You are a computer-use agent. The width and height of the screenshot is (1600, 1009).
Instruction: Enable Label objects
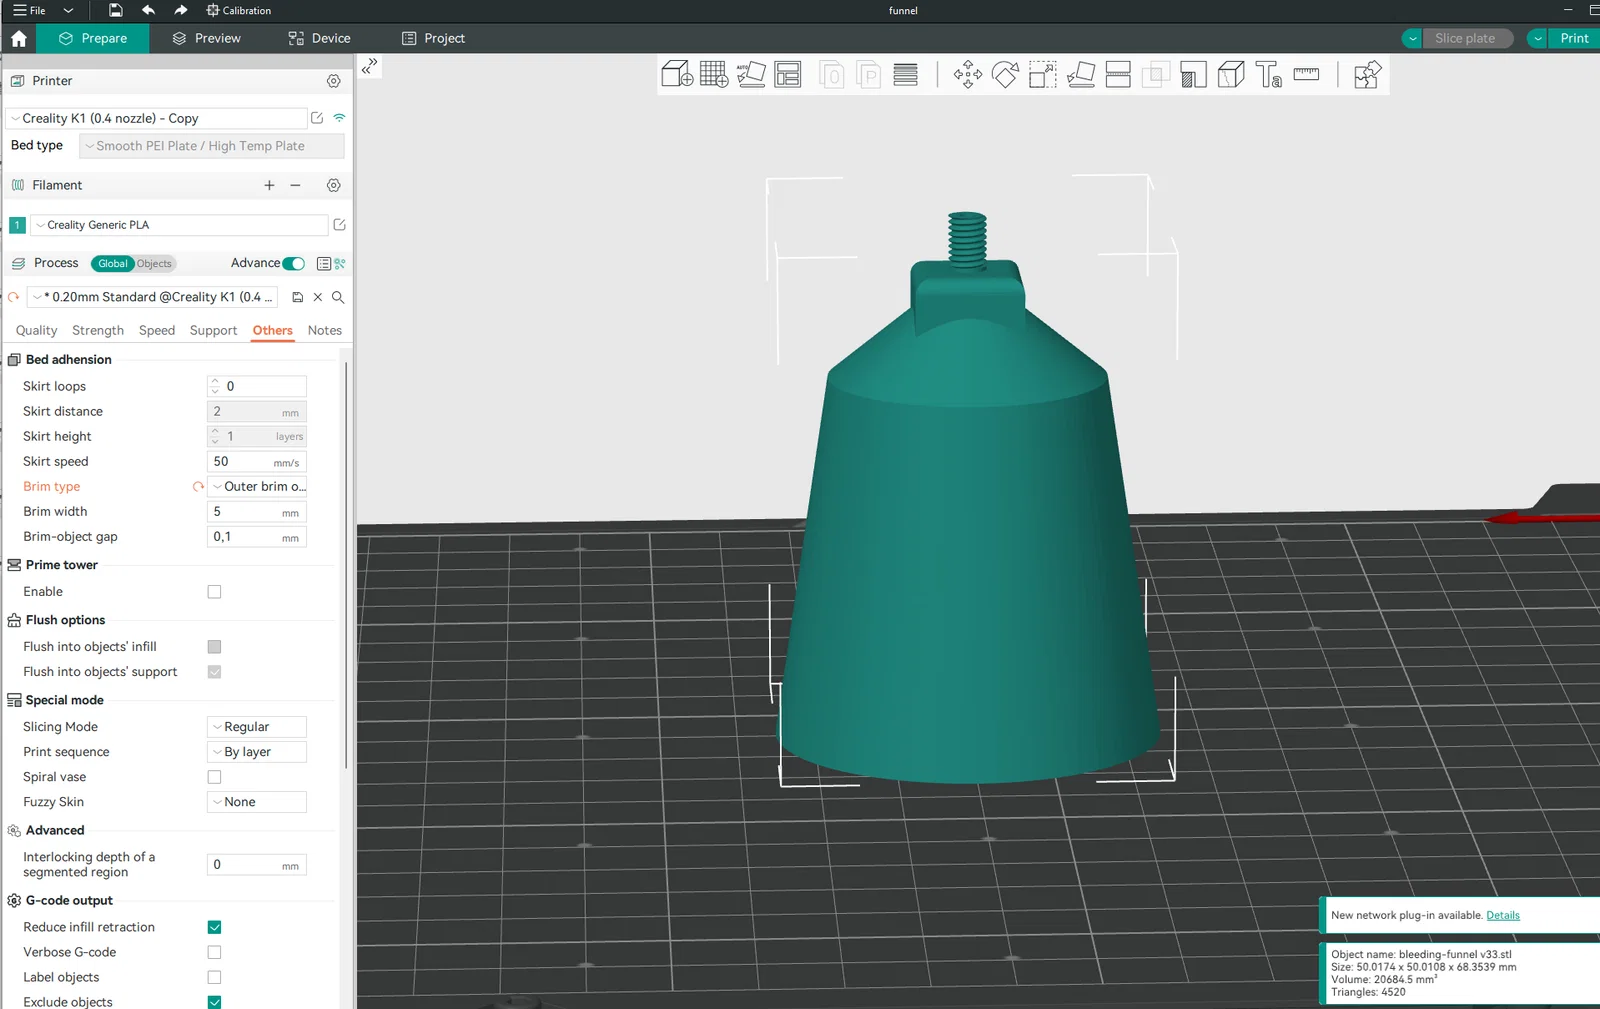pos(214,977)
